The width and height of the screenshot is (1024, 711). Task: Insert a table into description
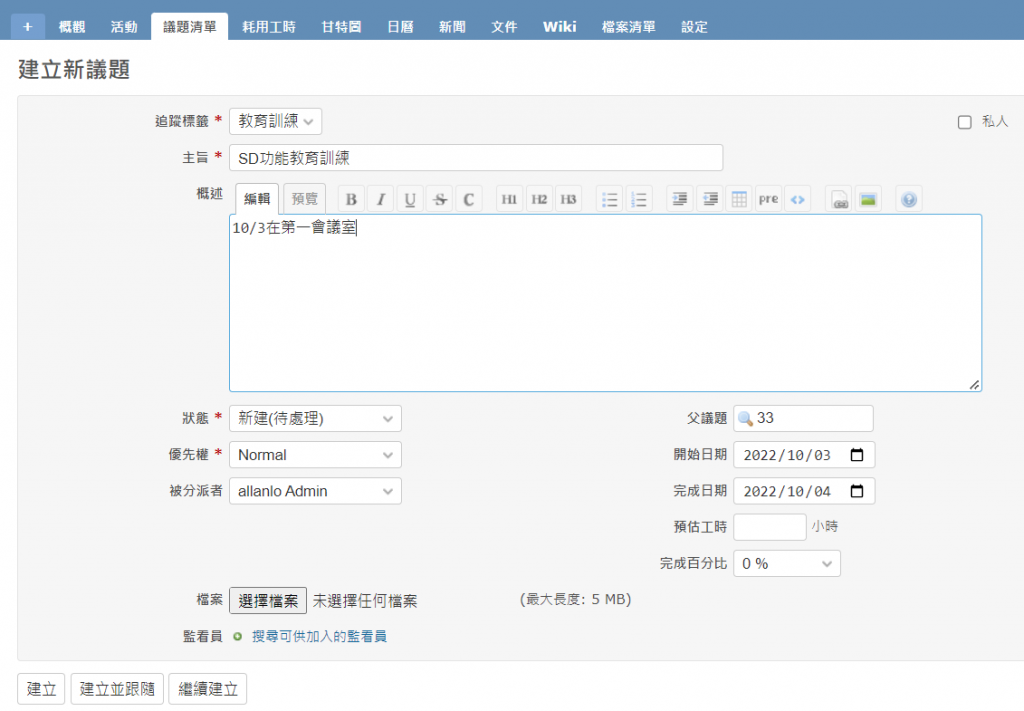coord(739,199)
